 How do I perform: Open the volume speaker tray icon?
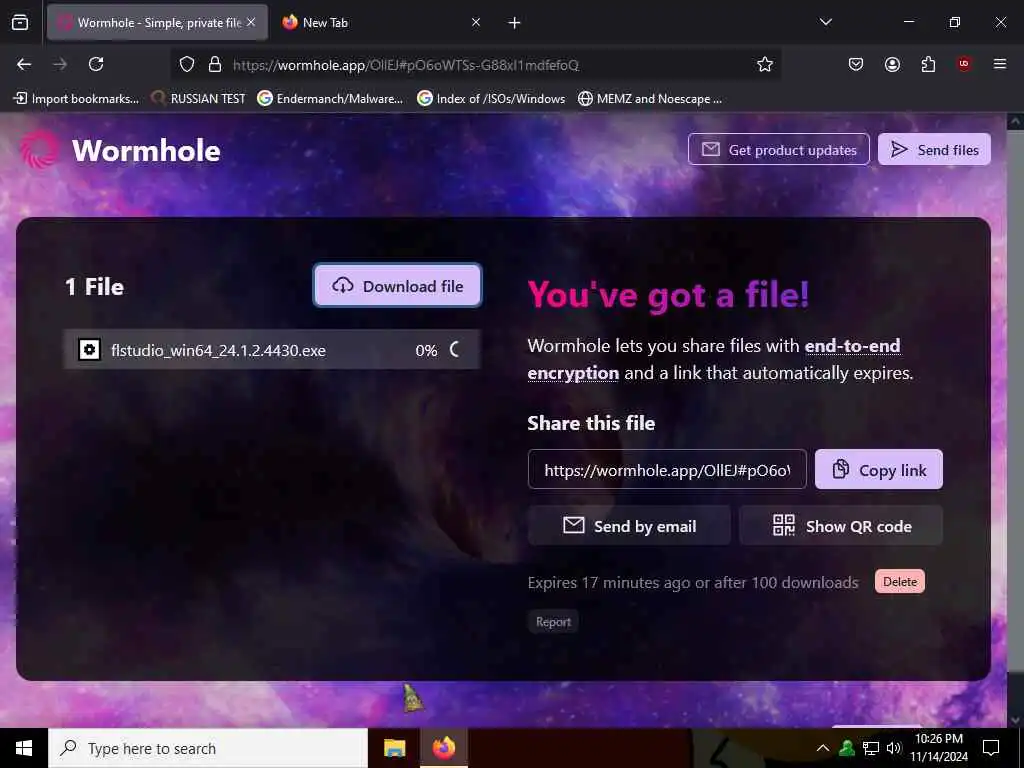(x=893, y=748)
